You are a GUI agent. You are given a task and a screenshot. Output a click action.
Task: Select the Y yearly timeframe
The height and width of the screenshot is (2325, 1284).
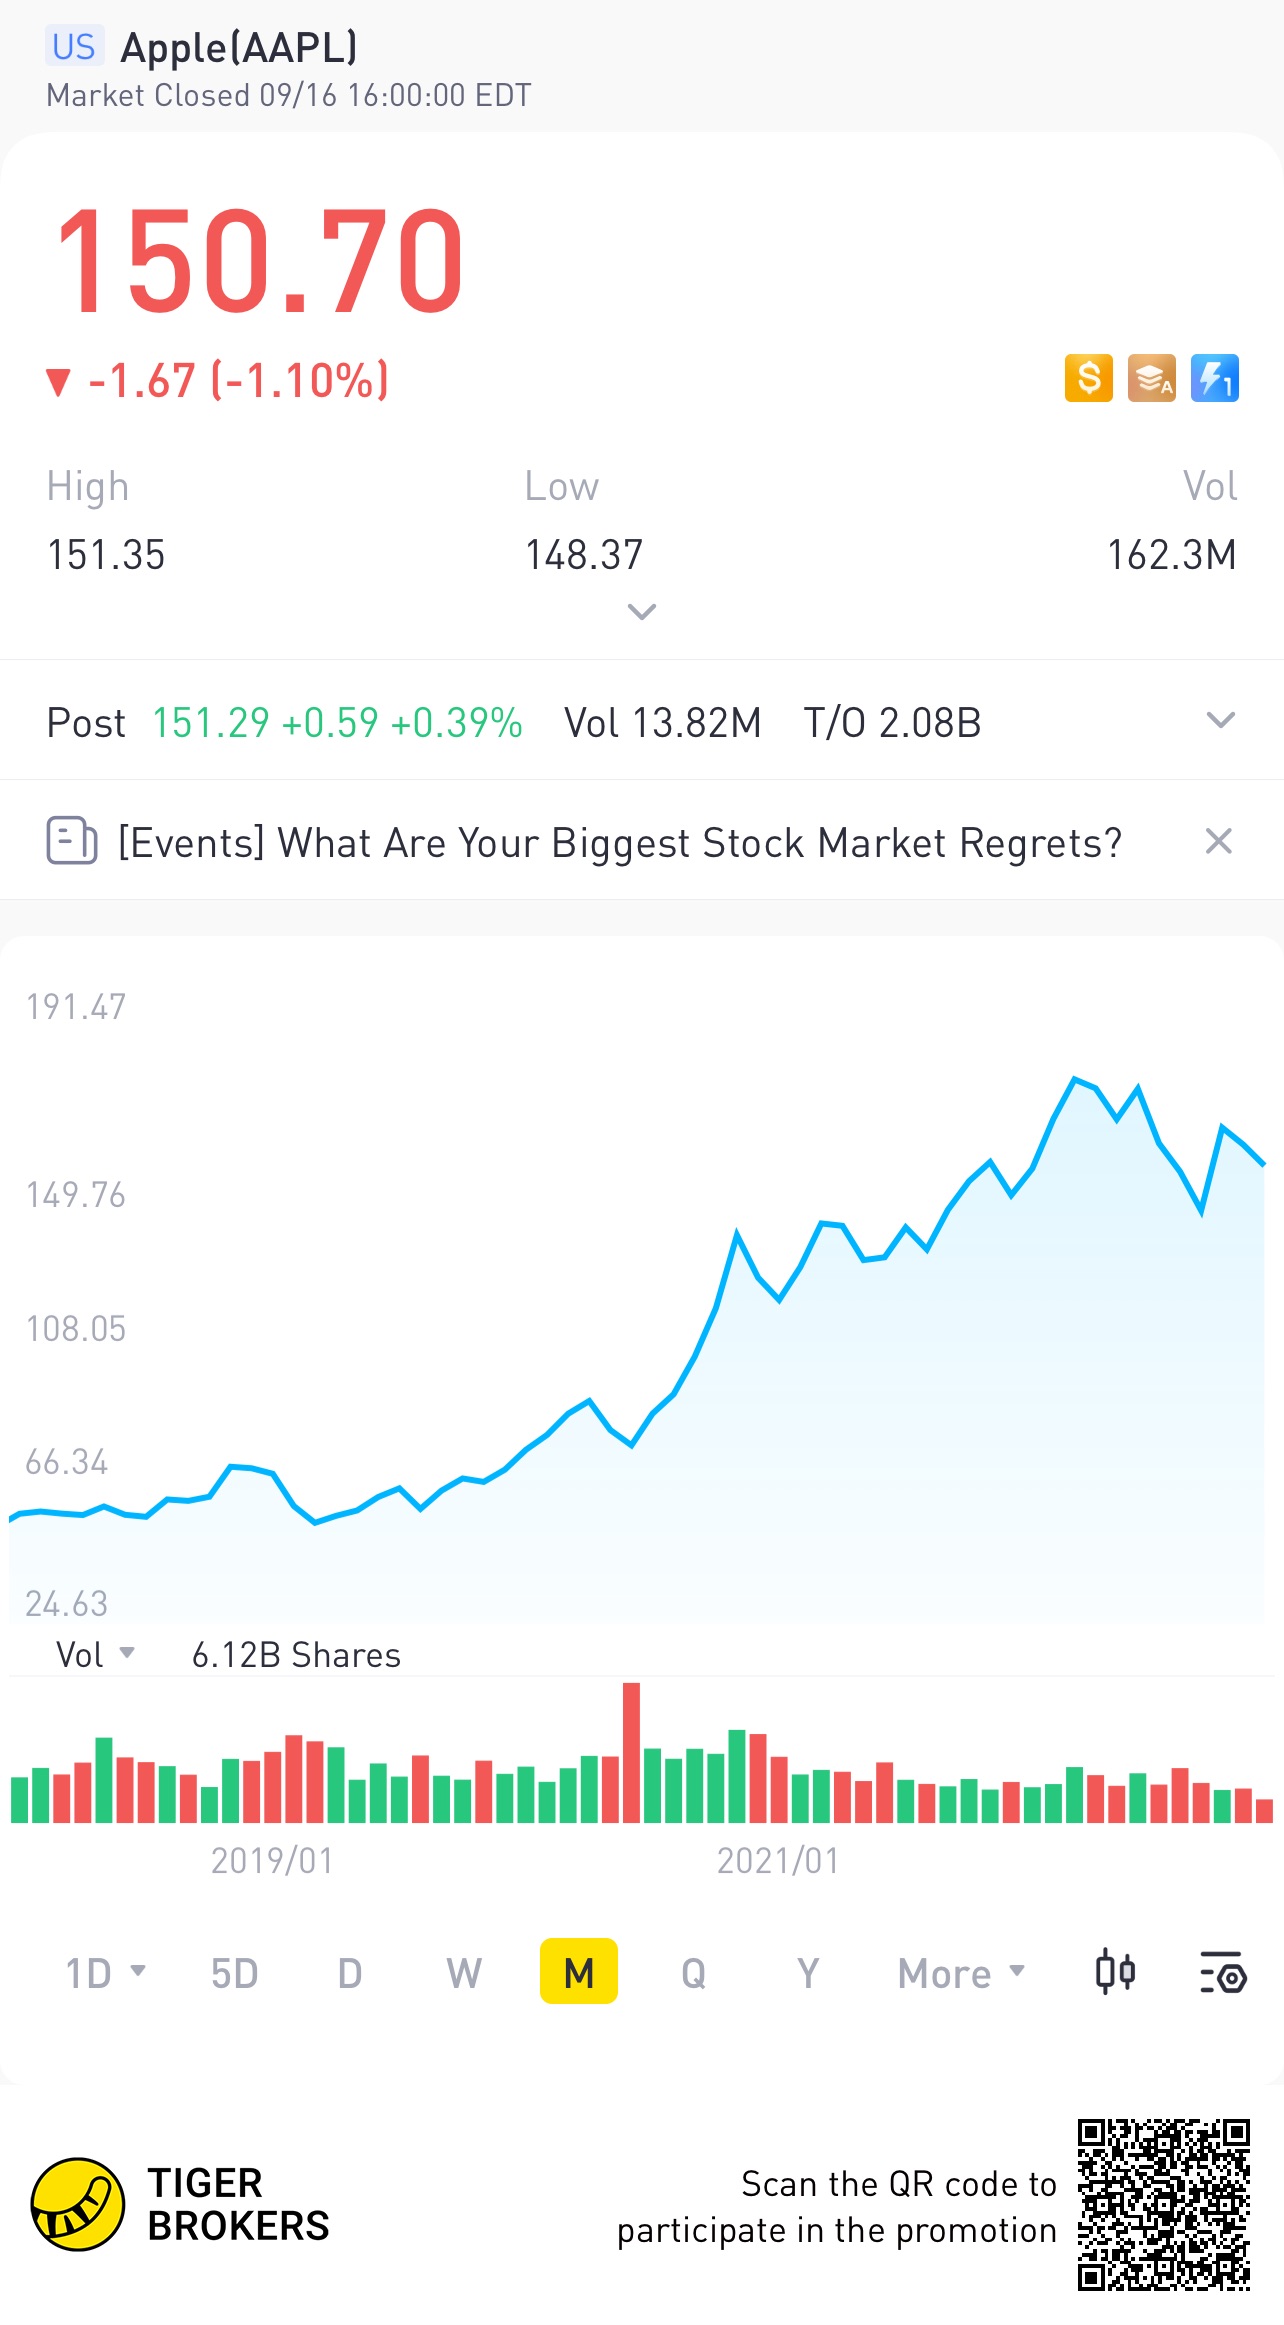pos(808,1973)
